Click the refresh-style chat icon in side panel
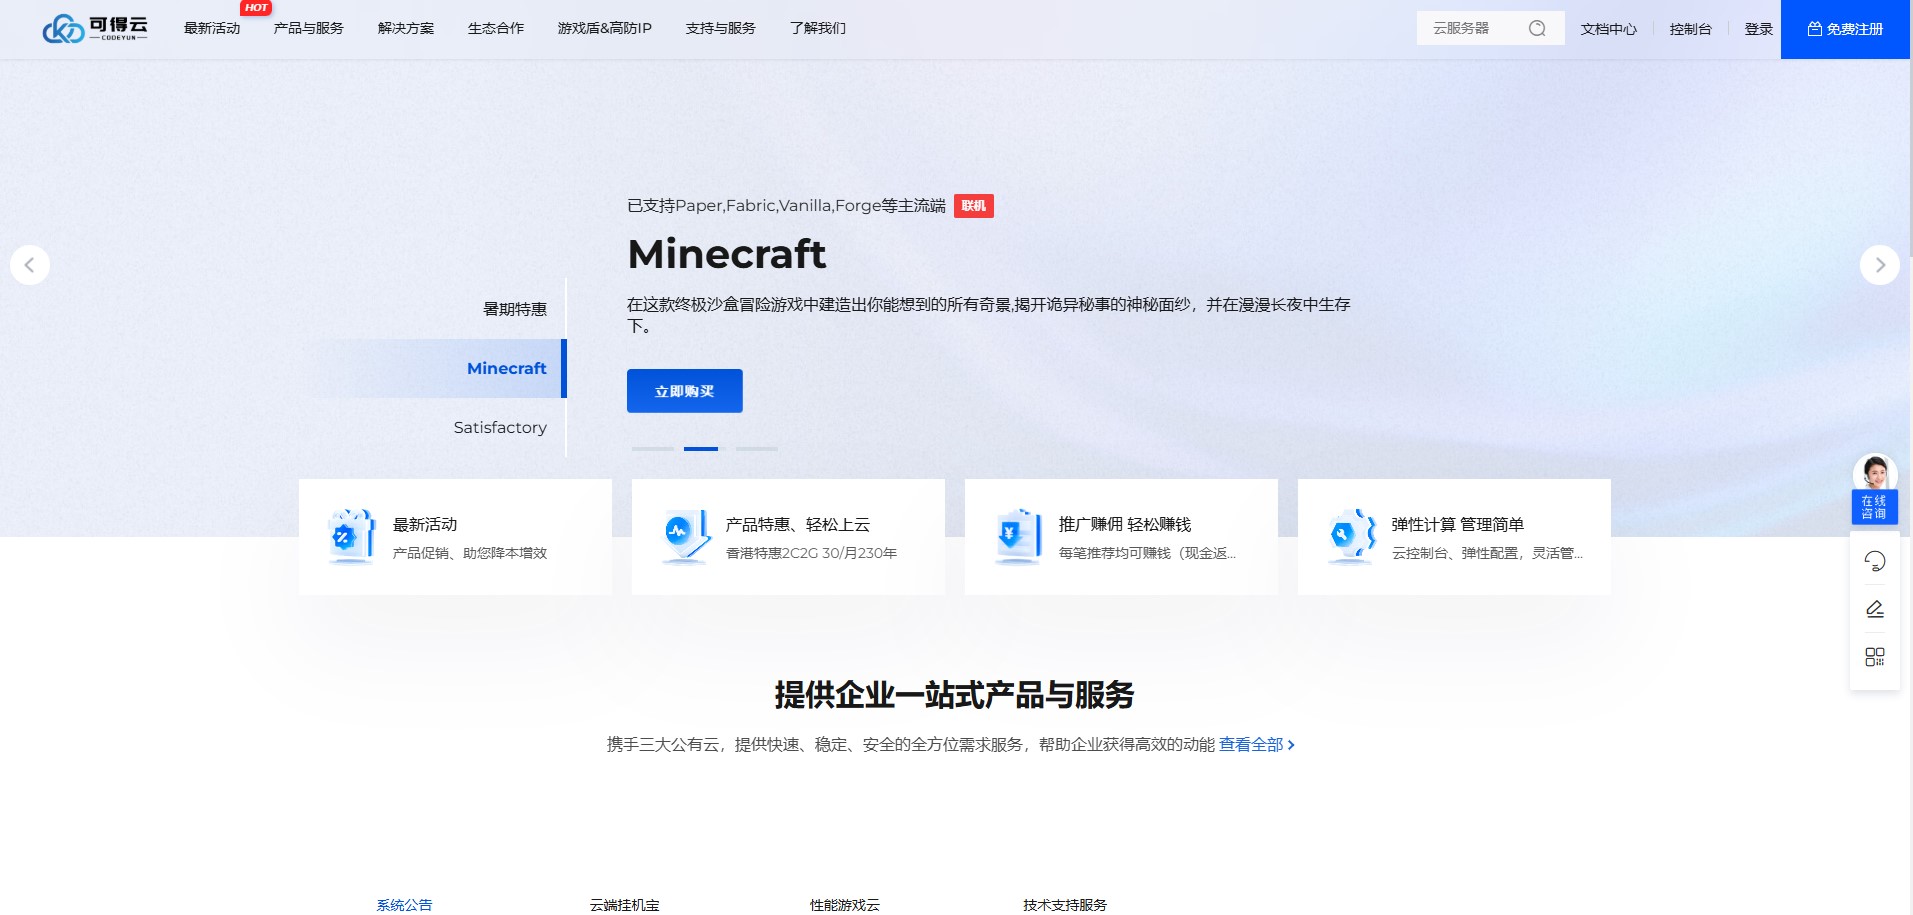The image size is (1913, 915). point(1875,561)
